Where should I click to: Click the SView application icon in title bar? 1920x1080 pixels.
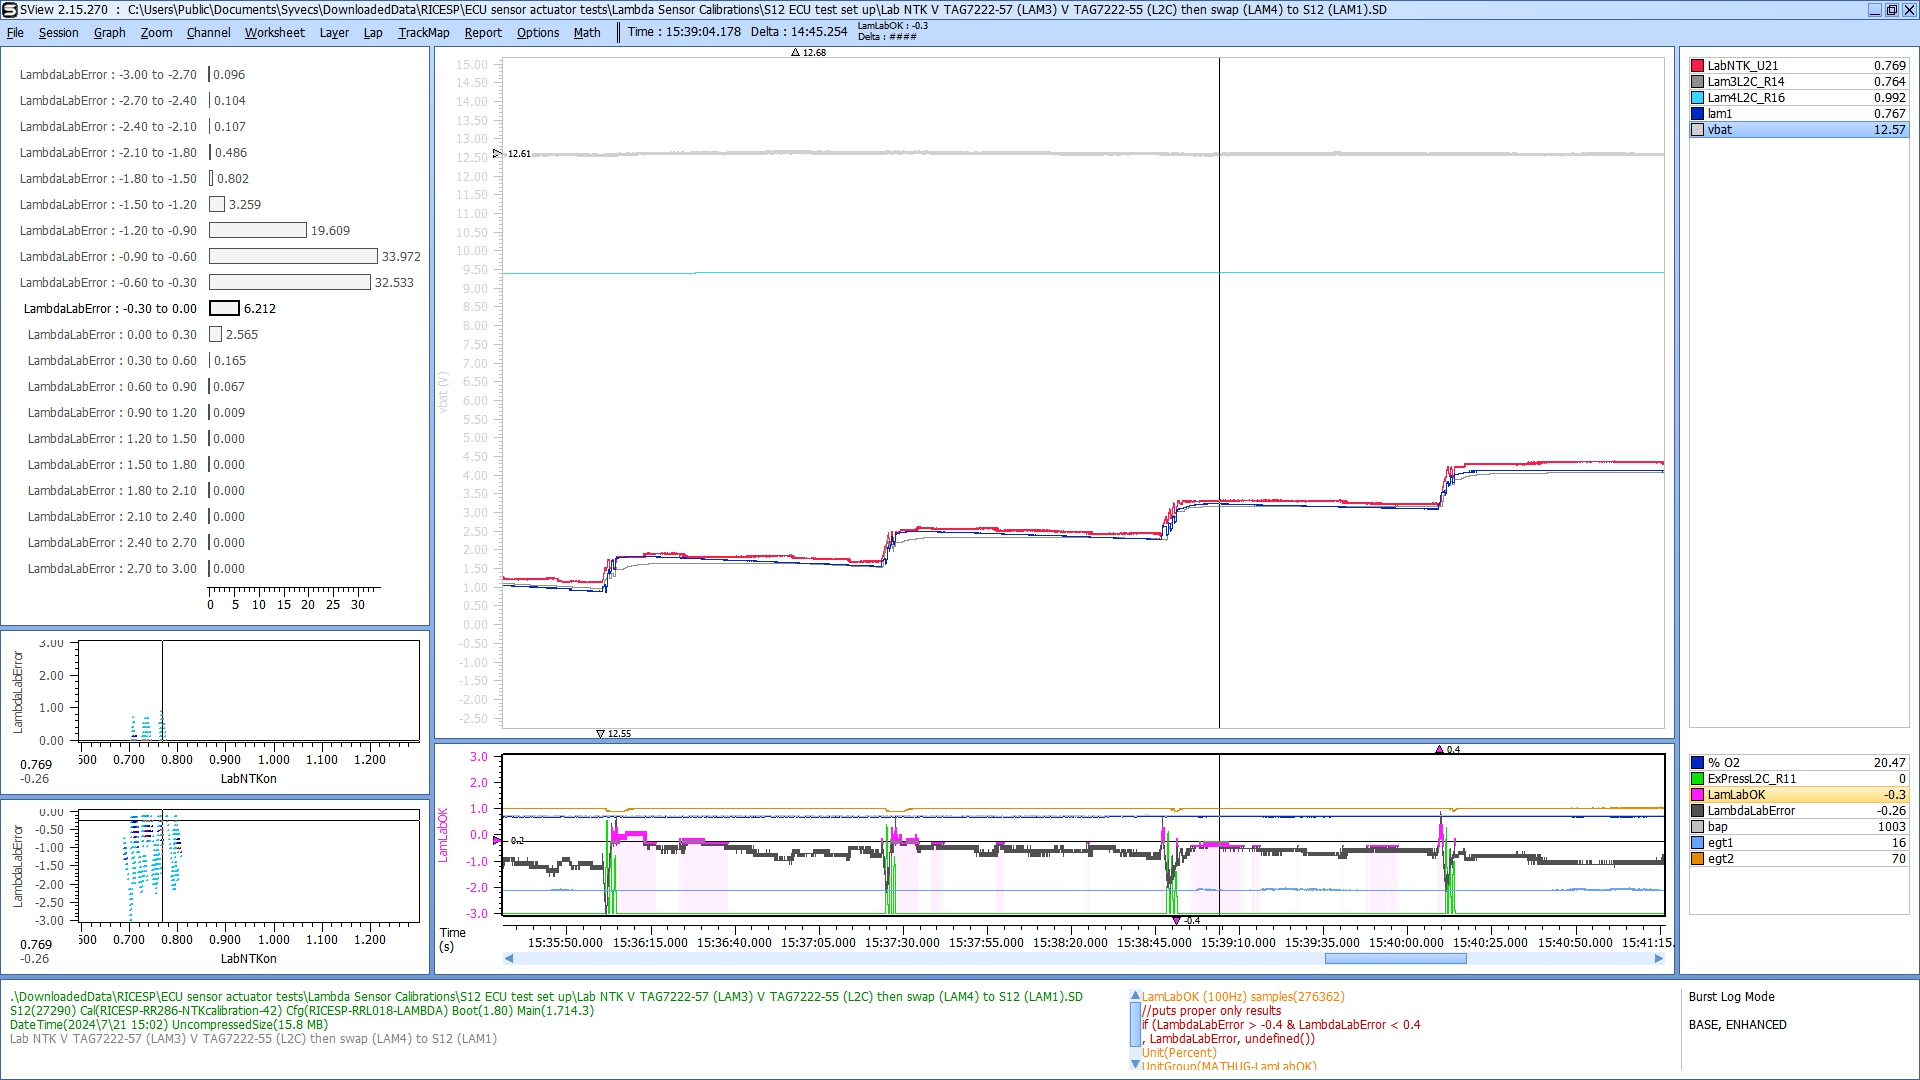(x=9, y=9)
